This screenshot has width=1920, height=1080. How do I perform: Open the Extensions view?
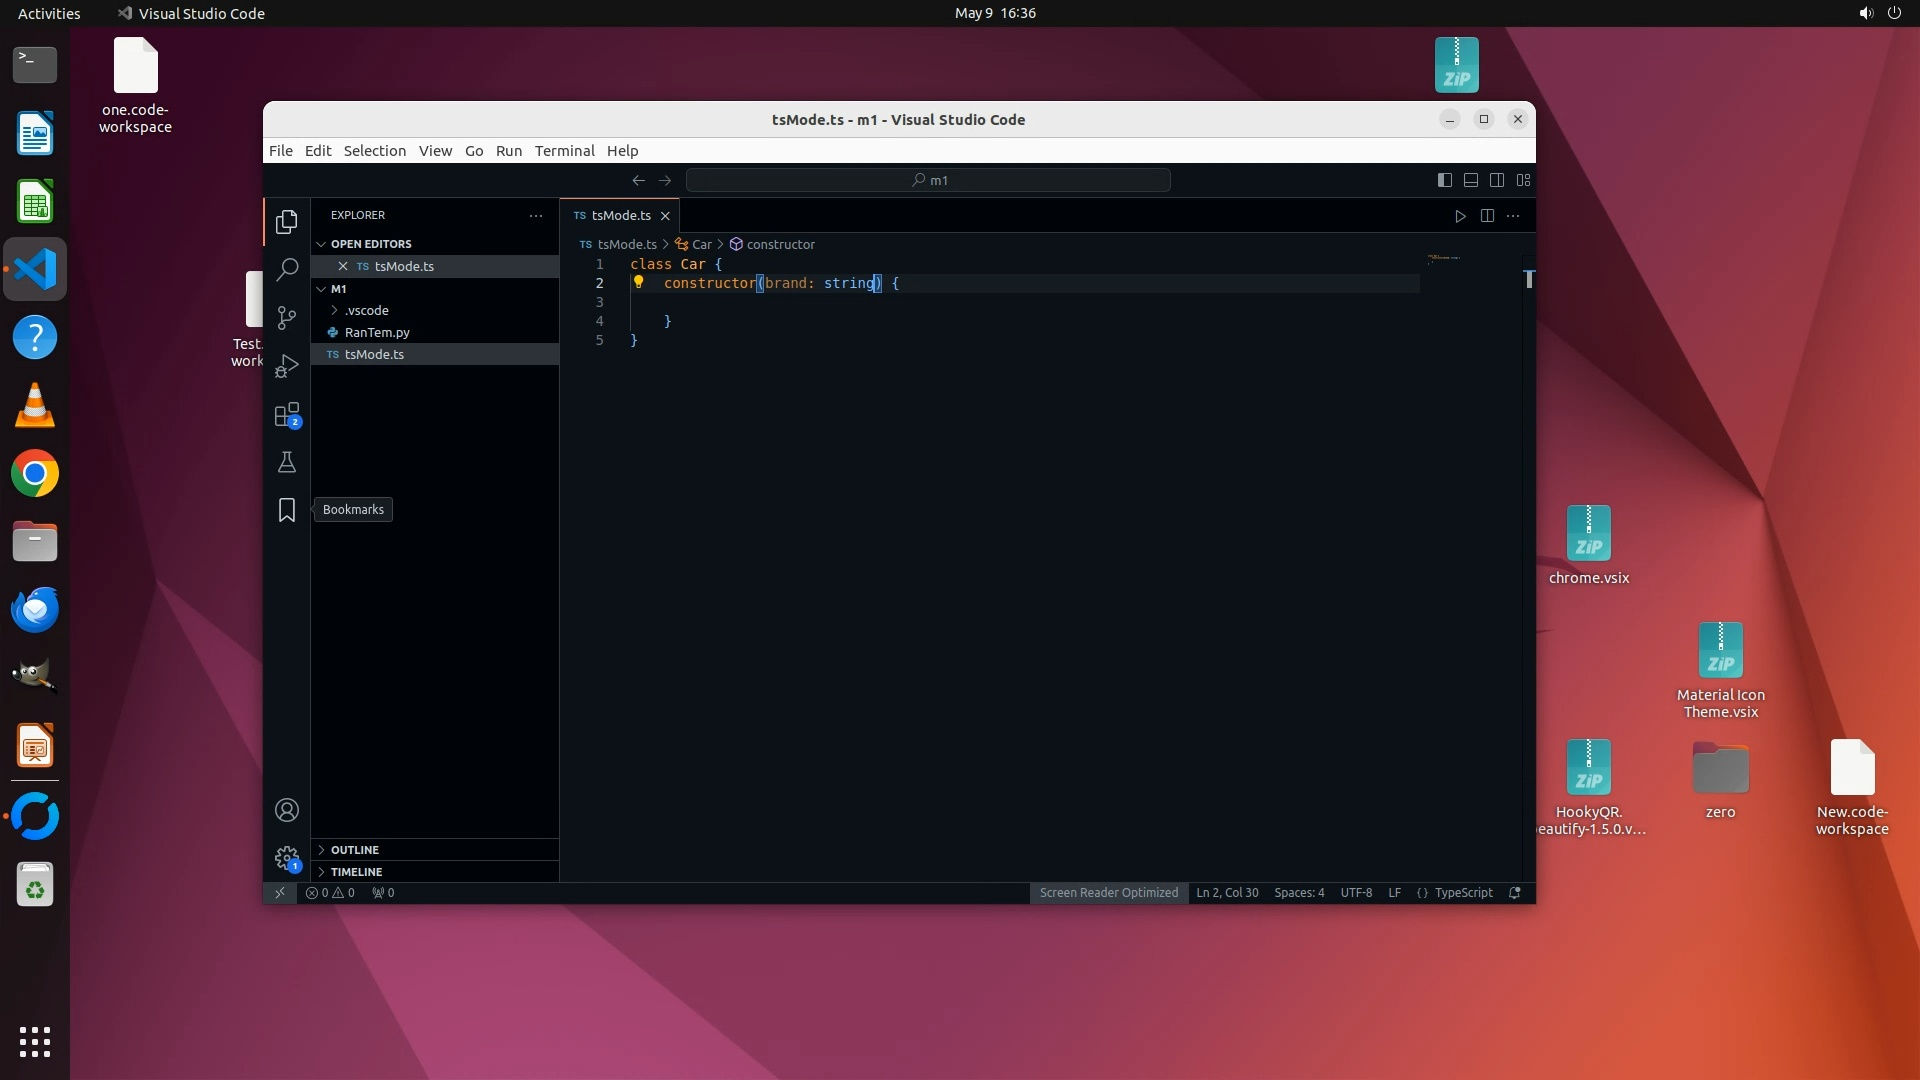pyautogui.click(x=287, y=415)
